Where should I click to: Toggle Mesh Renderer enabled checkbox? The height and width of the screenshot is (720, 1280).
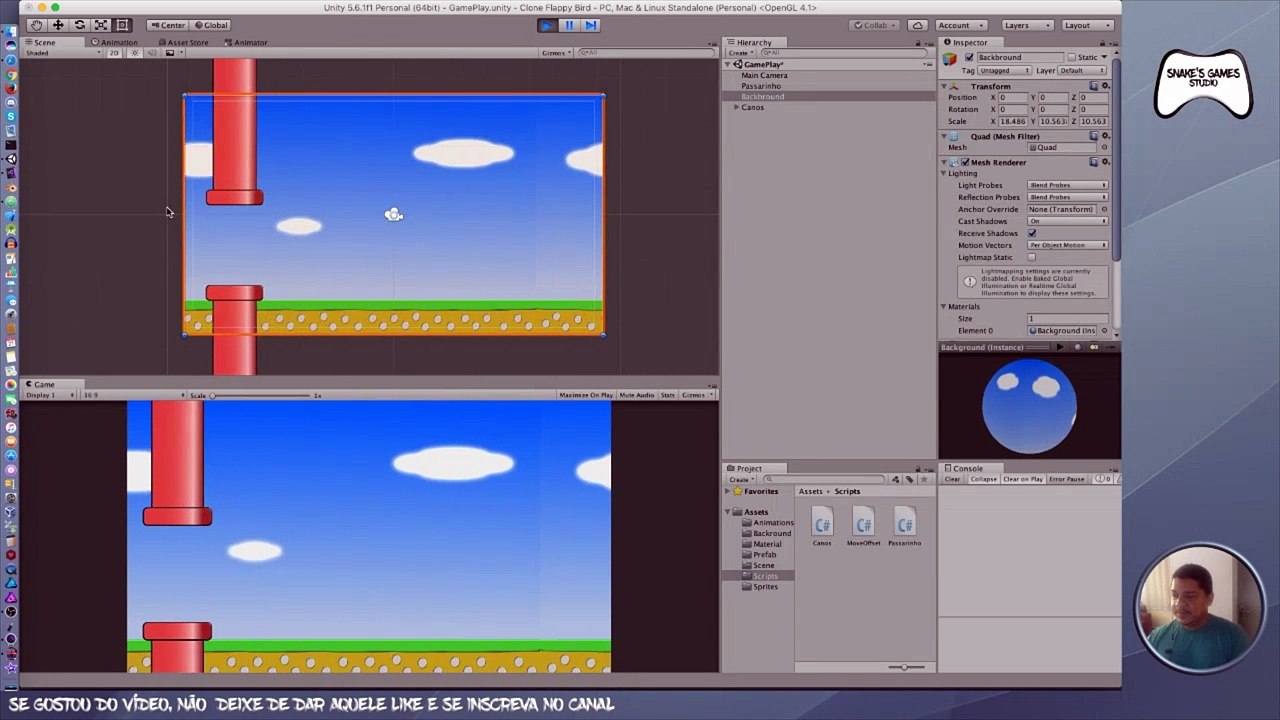965,162
